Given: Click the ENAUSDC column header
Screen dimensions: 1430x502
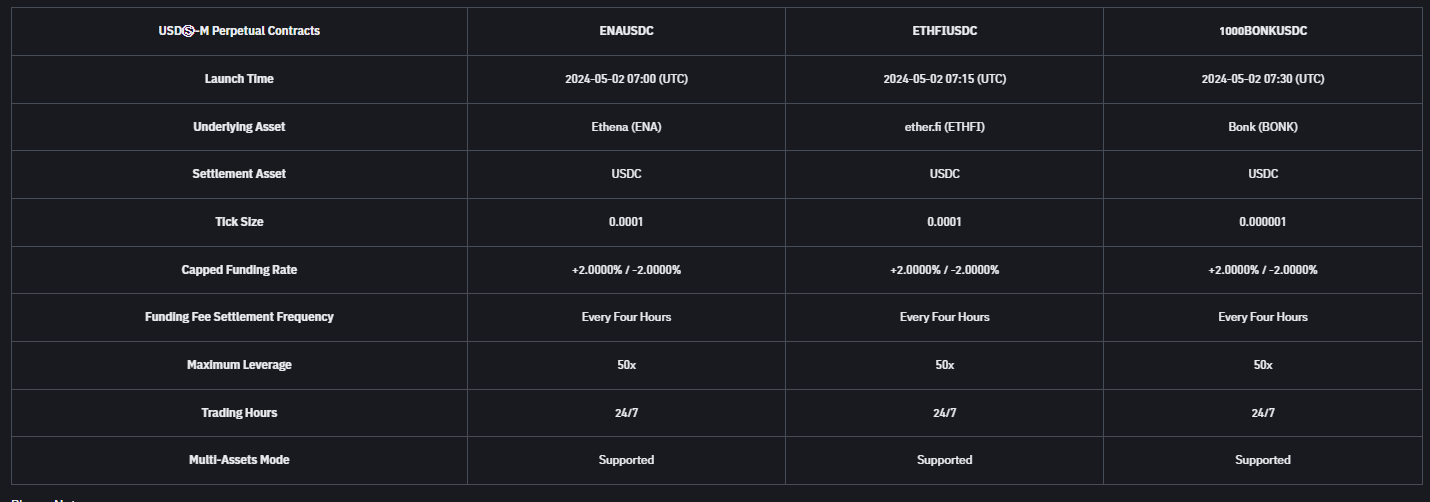Looking at the screenshot, I should [626, 31].
